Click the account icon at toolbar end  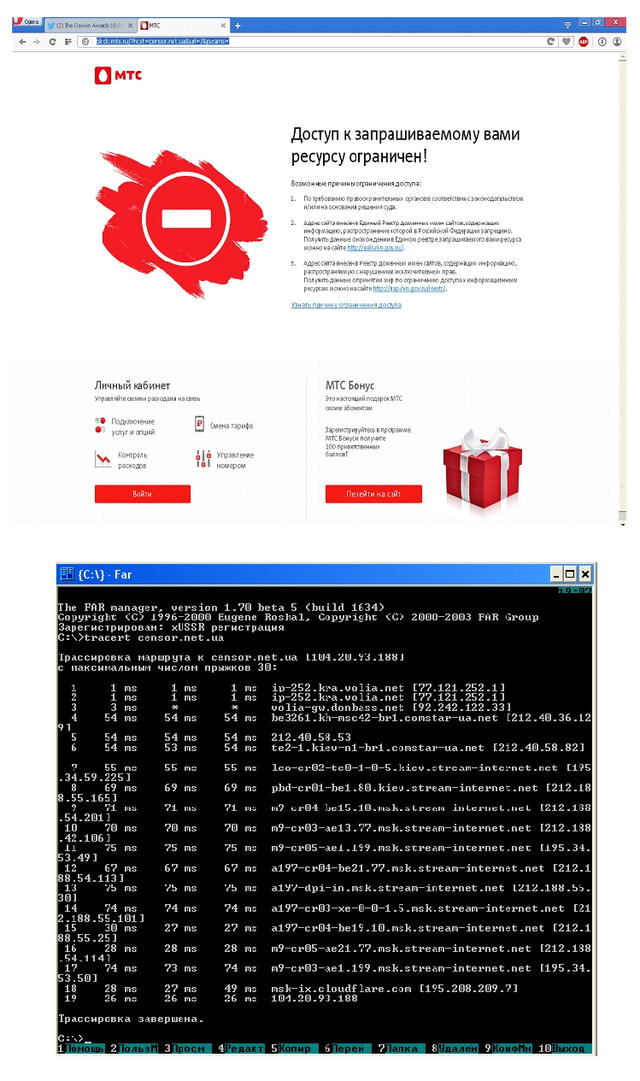point(617,41)
